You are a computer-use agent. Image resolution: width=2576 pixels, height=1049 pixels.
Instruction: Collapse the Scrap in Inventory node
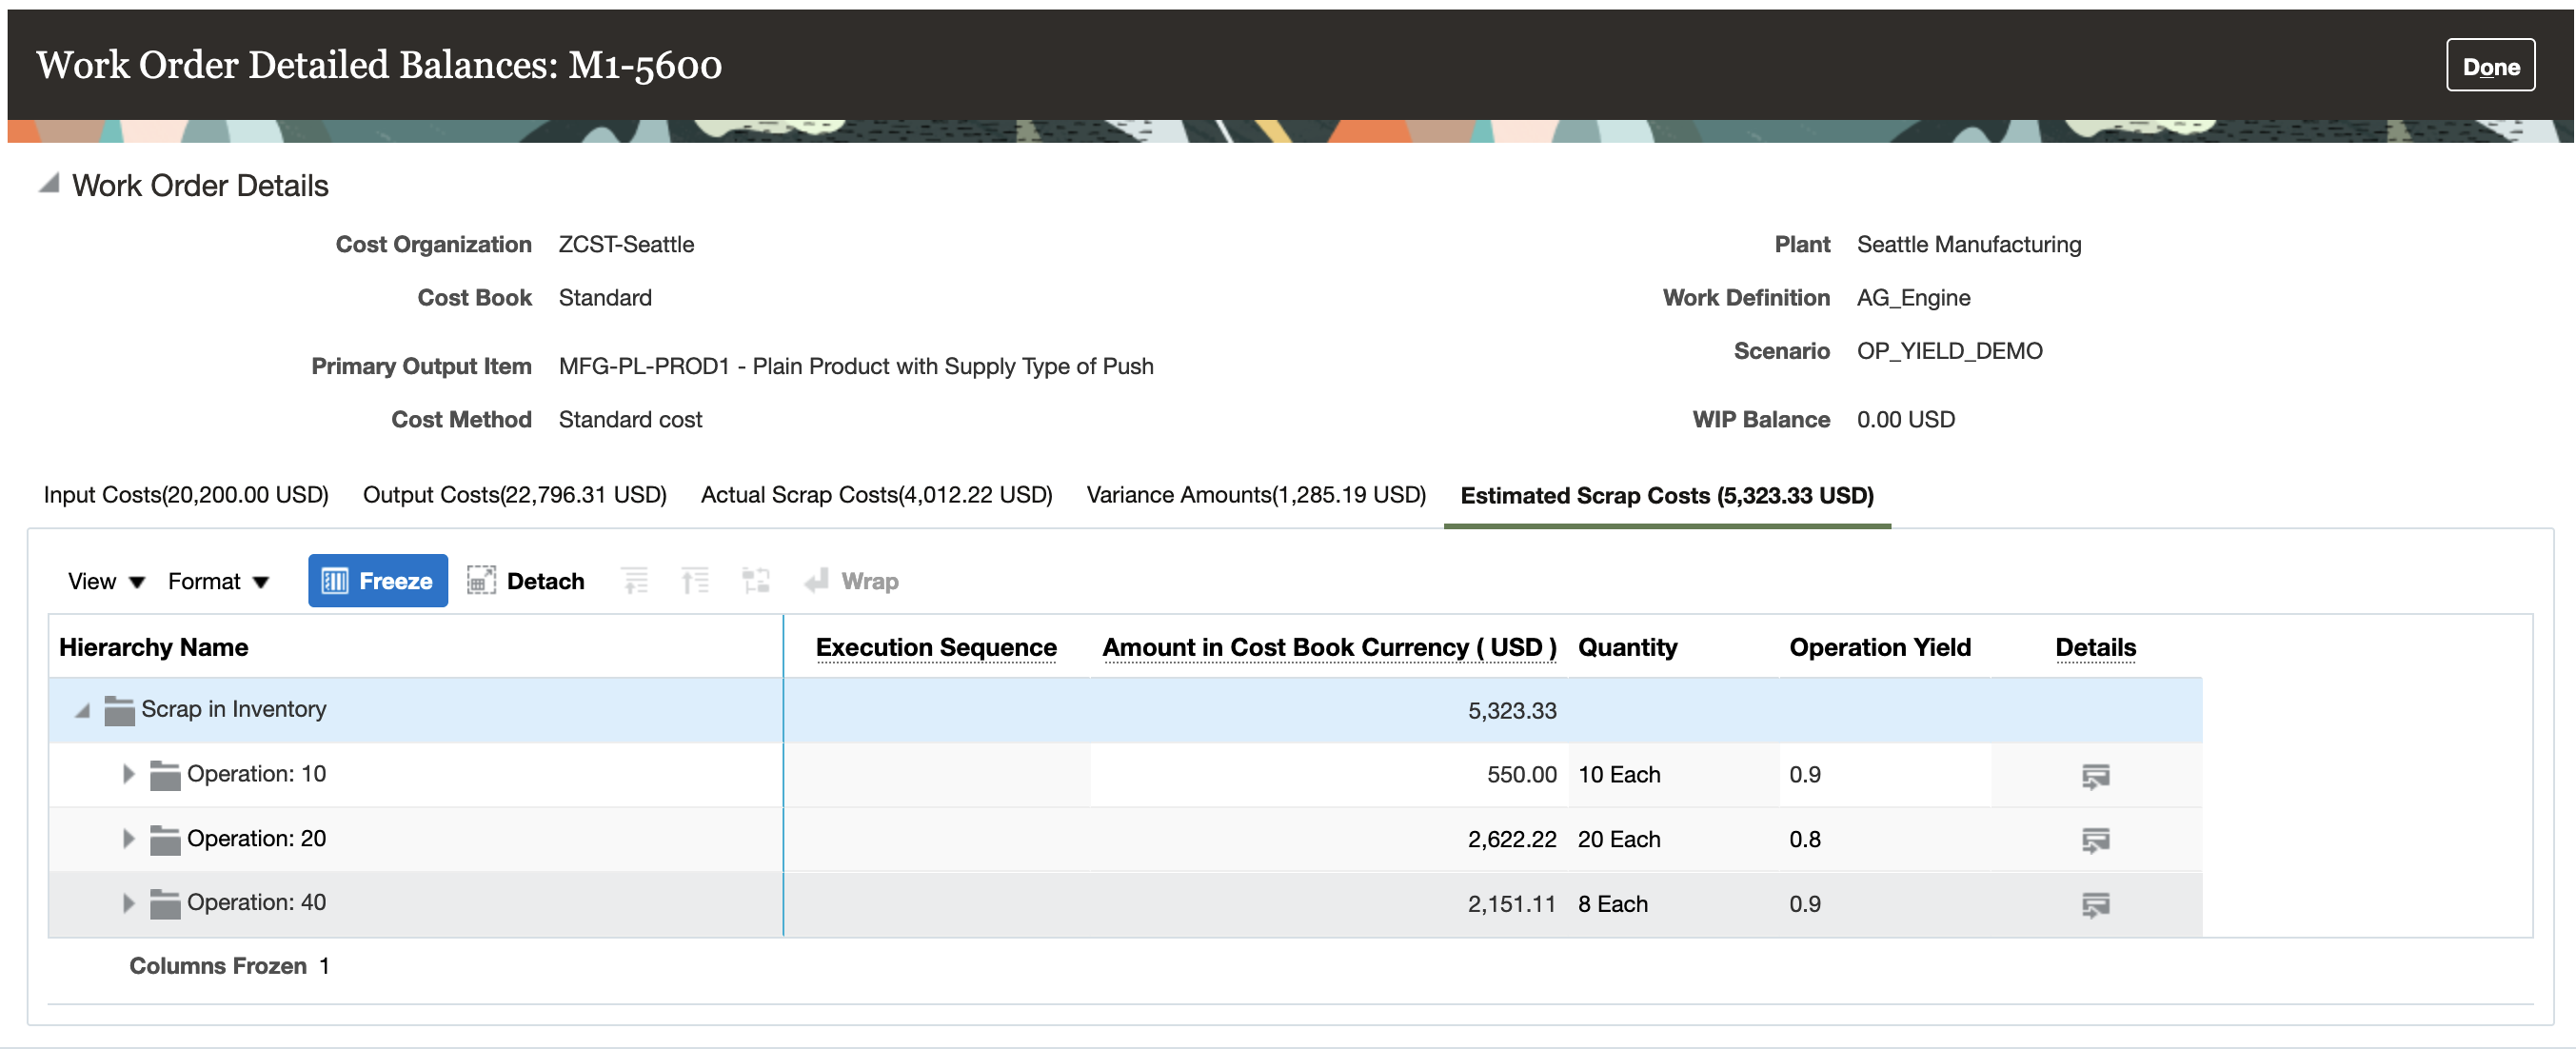83,711
